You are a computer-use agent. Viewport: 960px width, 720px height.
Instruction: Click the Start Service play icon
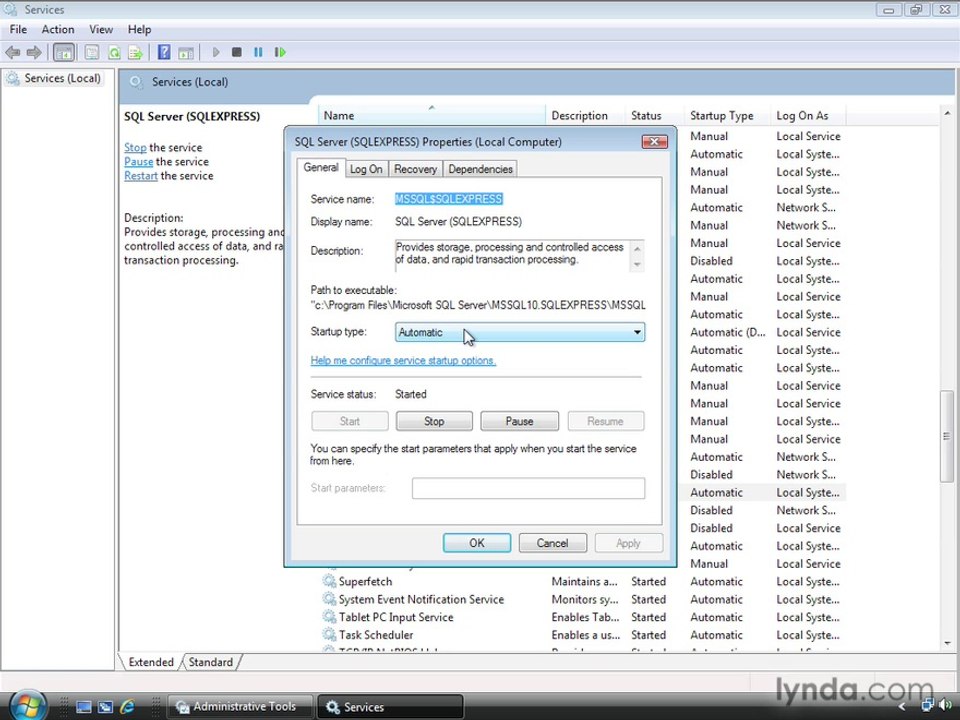click(x=216, y=53)
